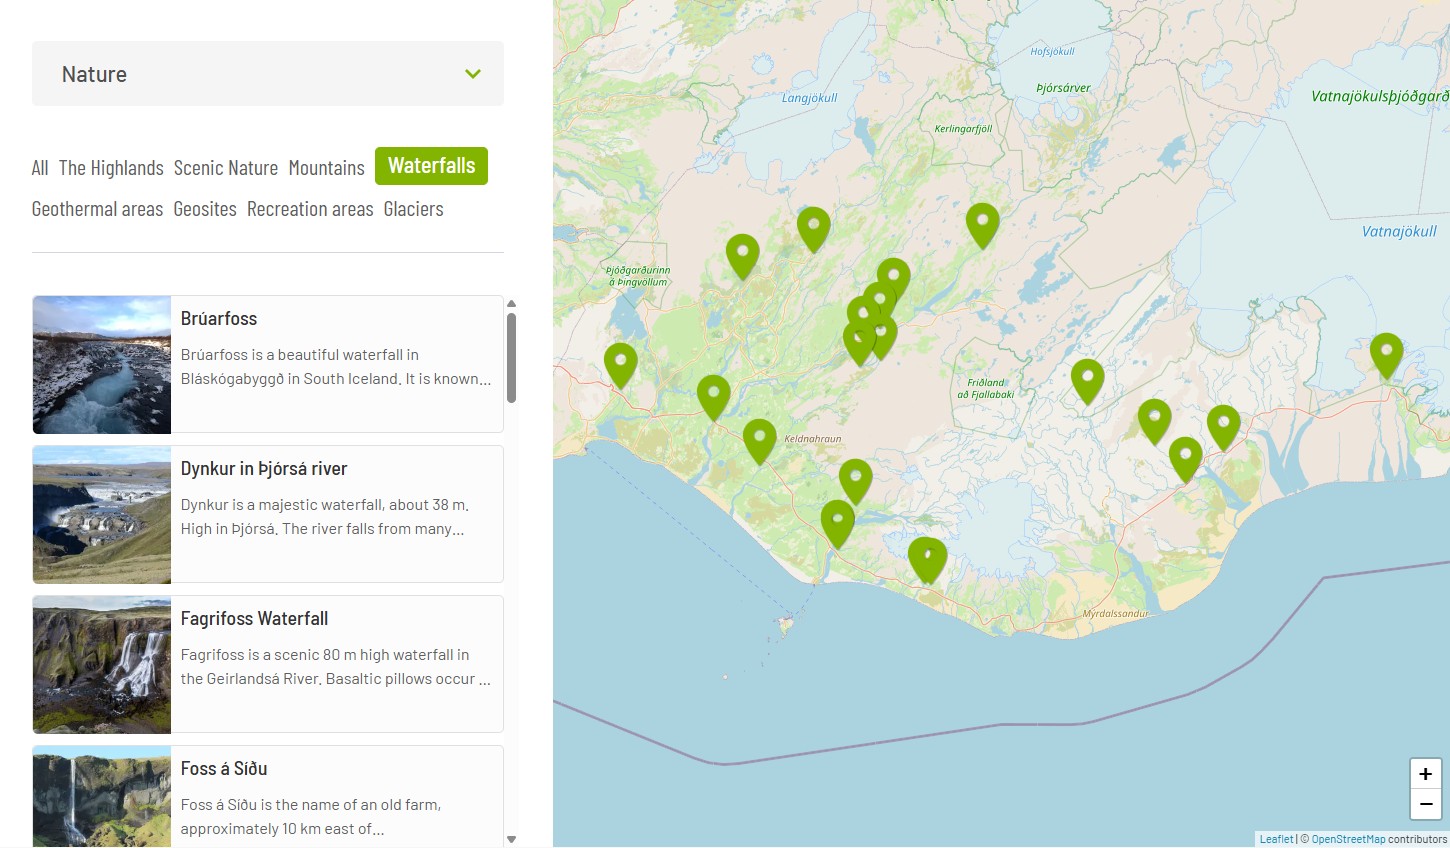Click the northernmost marker near Kerlingarfjöll

click(982, 224)
